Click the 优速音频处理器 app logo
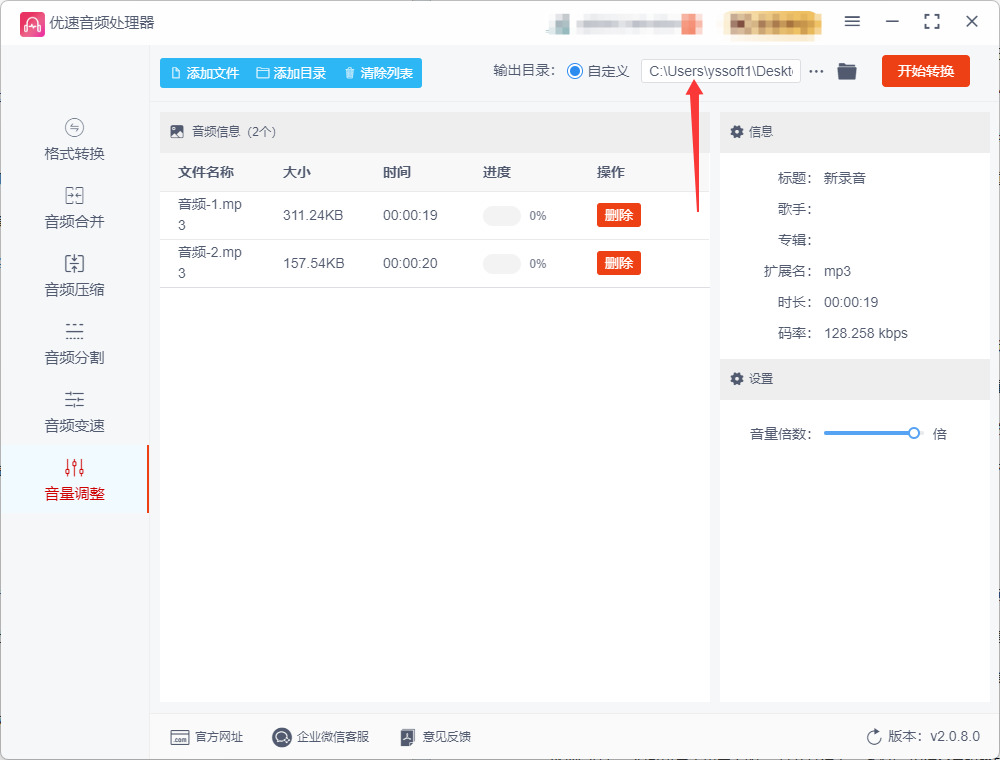 (32, 24)
